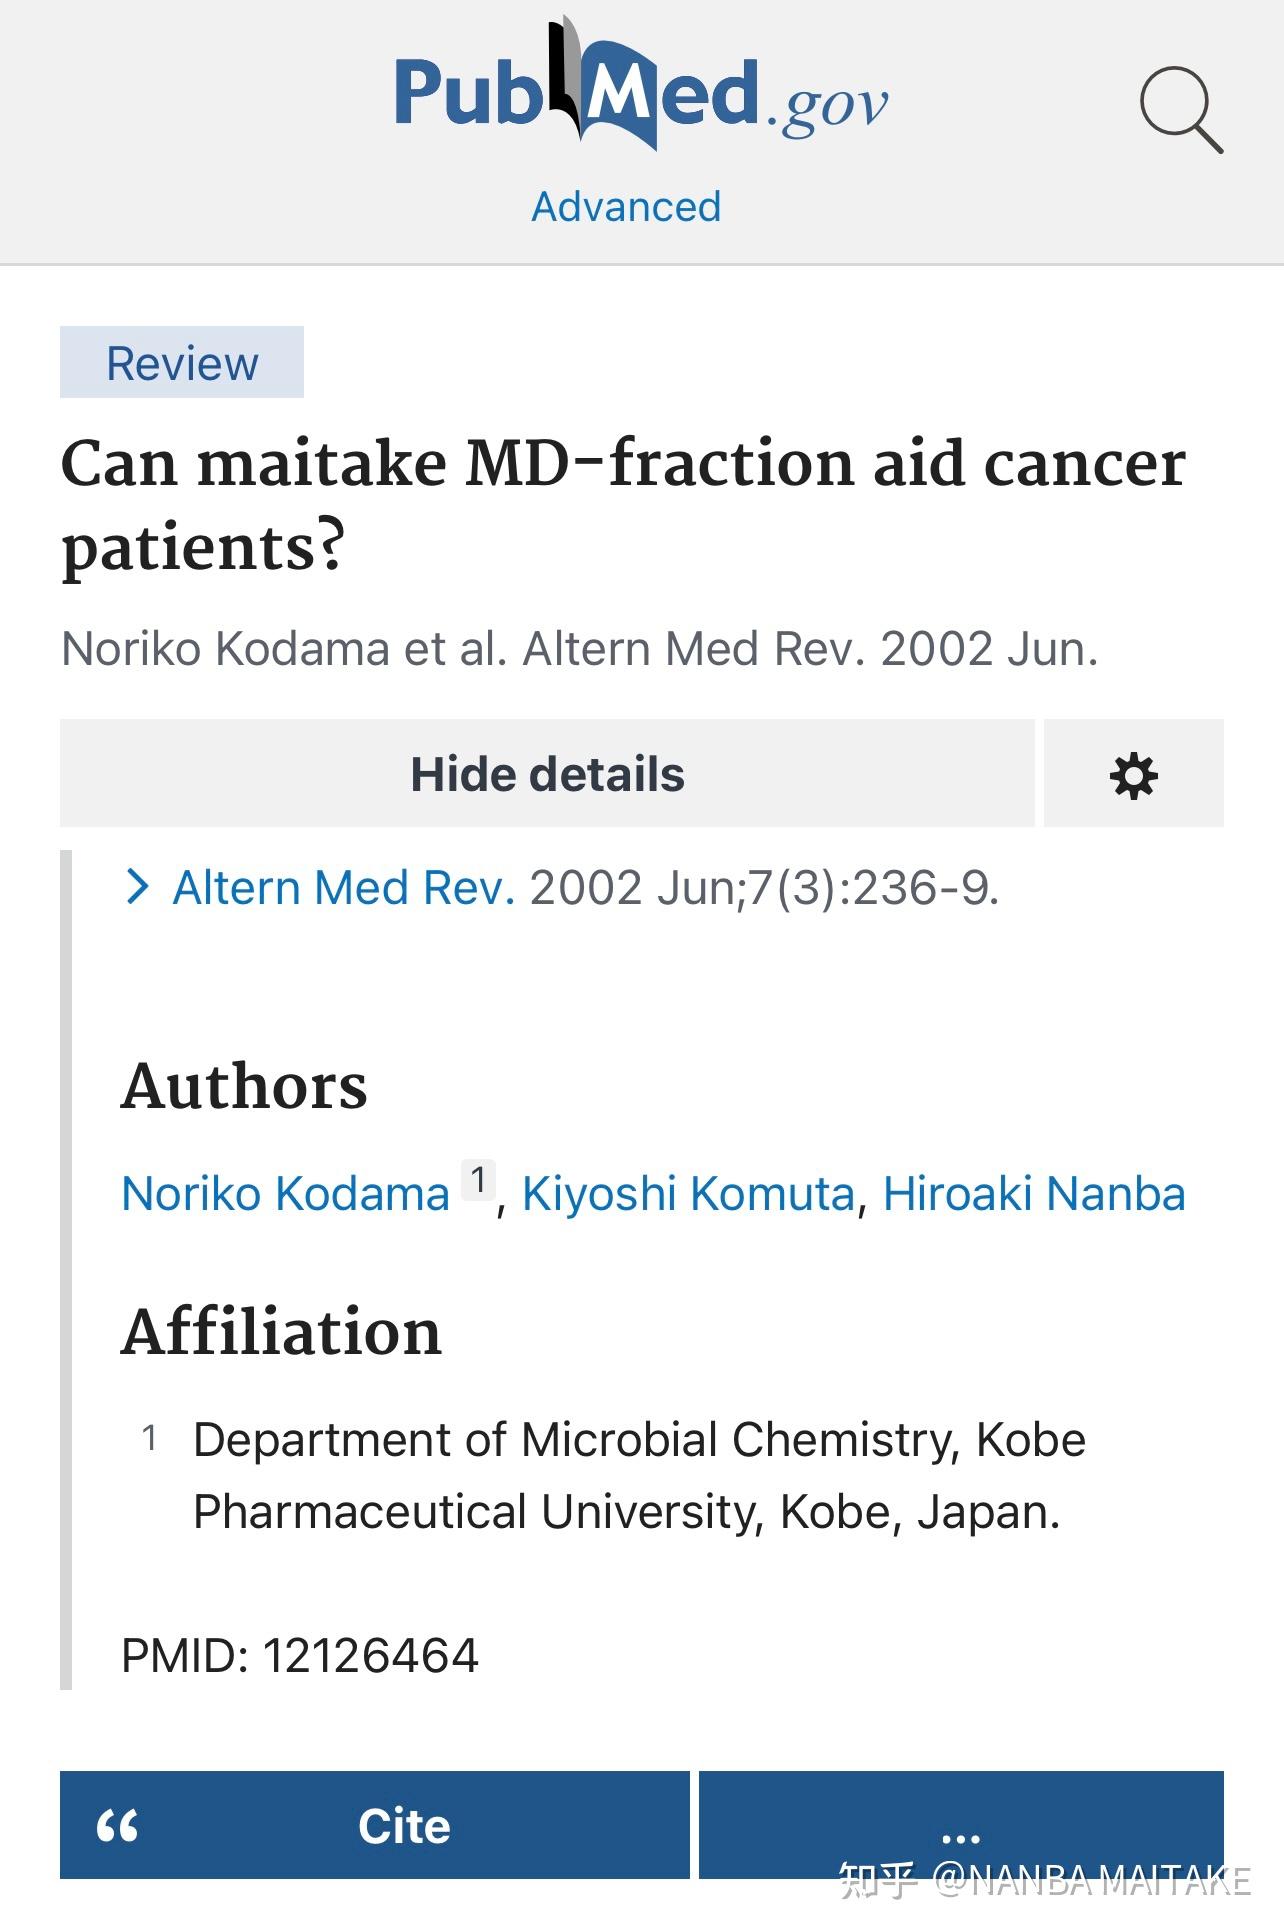Open the Altern Med Rev. journal dropdown
Image resolution: width=1284 pixels, height=1932 pixels.
point(344,887)
